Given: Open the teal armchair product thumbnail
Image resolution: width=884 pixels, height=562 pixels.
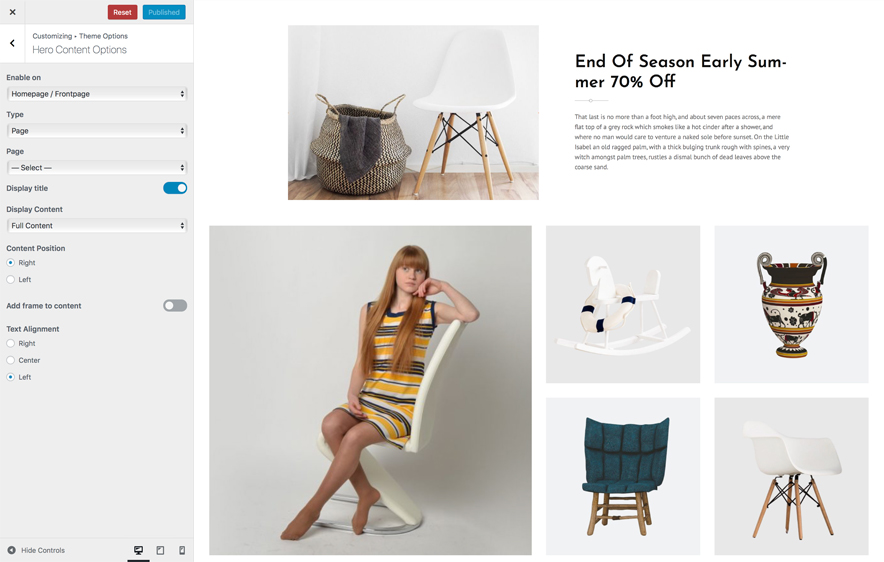Looking at the screenshot, I should tap(622, 476).
